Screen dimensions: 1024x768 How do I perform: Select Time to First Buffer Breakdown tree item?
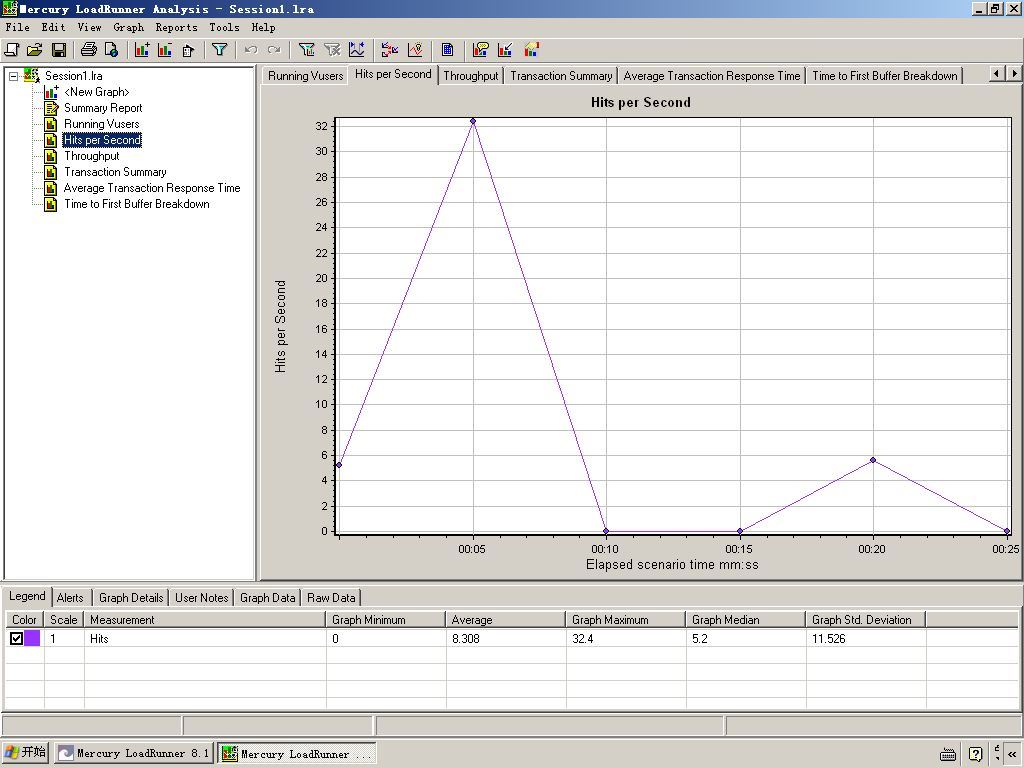coord(136,204)
